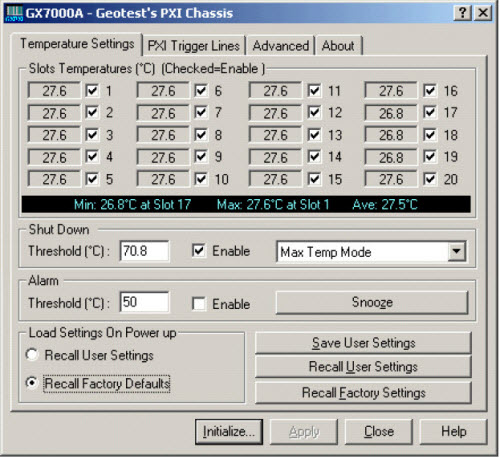The width and height of the screenshot is (500, 458).
Task: Toggle the Shut Down Enable checkbox
Action: [199, 251]
